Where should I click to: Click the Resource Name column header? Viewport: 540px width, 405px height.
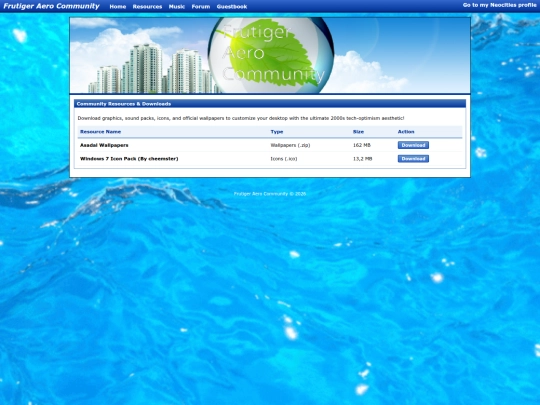tap(101, 132)
